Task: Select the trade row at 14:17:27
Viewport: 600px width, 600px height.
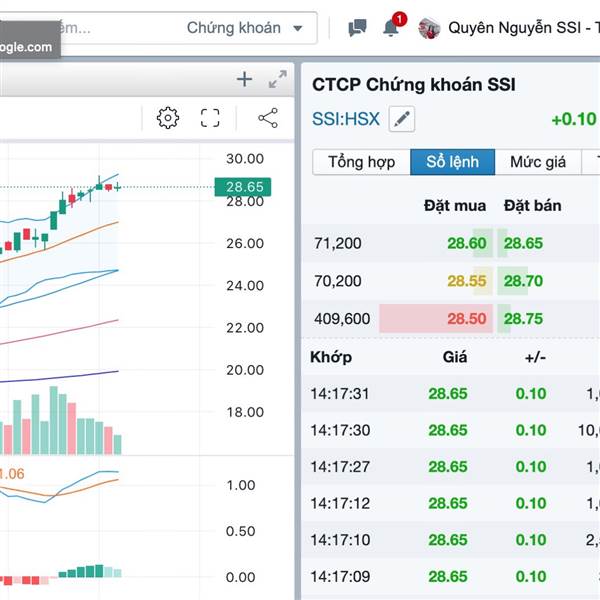Action: point(451,466)
